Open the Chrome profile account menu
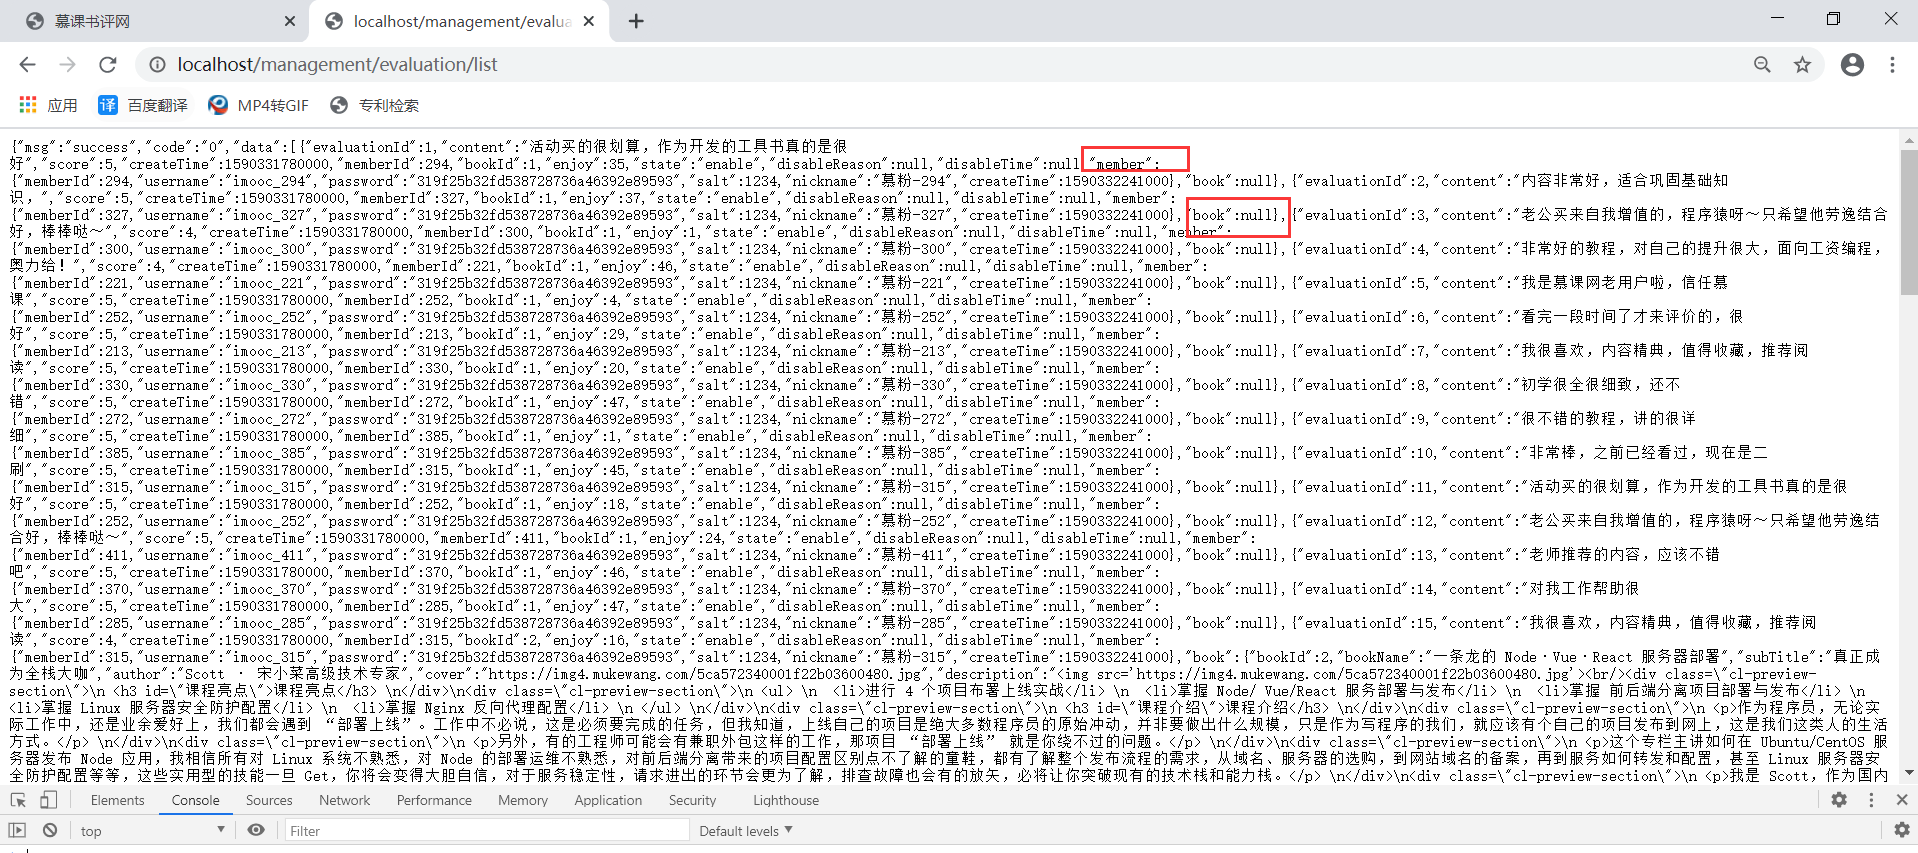The image size is (1918, 853). tap(1852, 64)
